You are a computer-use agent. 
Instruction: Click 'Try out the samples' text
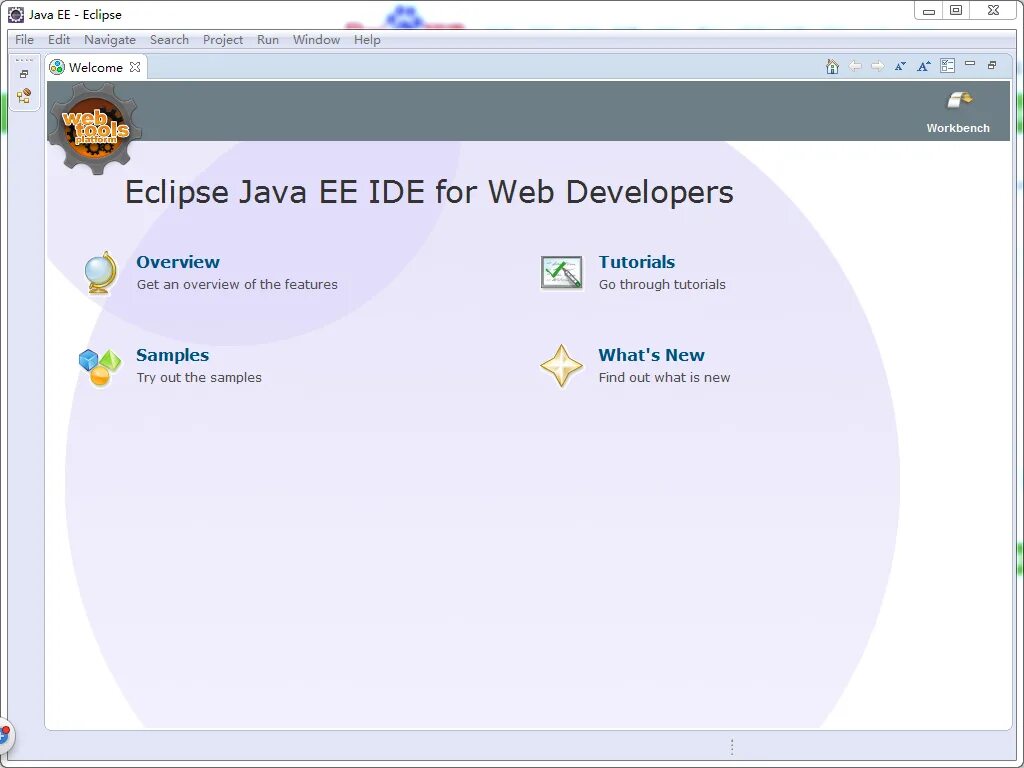[199, 377]
